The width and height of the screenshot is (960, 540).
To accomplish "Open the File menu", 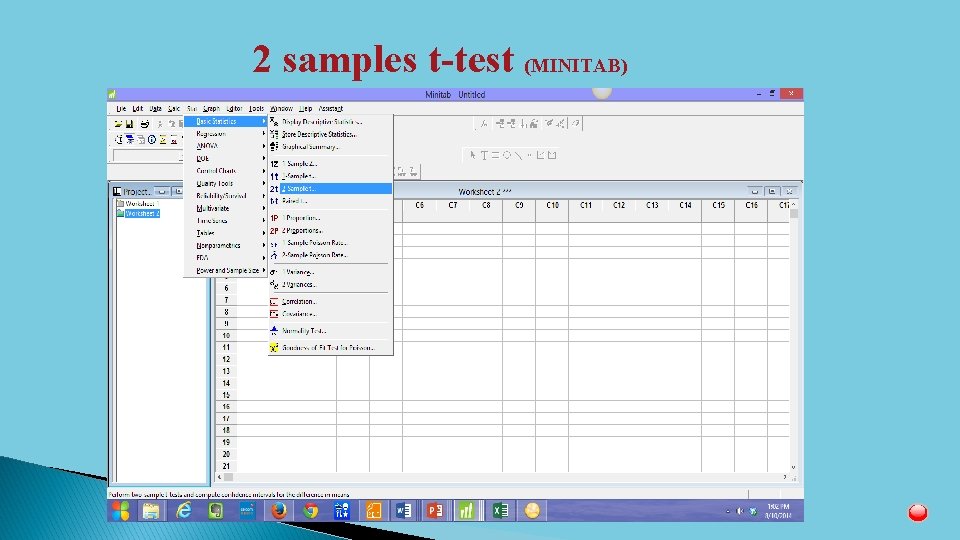I will point(121,109).
